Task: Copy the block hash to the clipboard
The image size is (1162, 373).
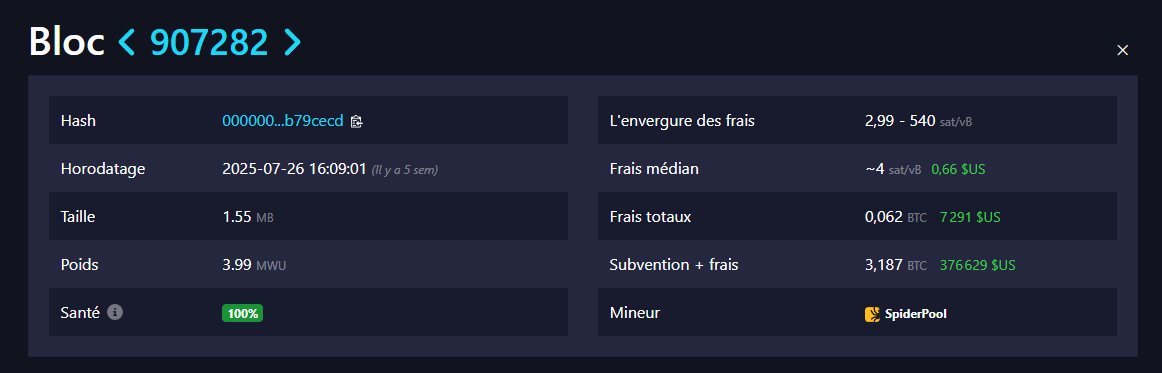Action: pyautogui.click(x=356, y=121)
